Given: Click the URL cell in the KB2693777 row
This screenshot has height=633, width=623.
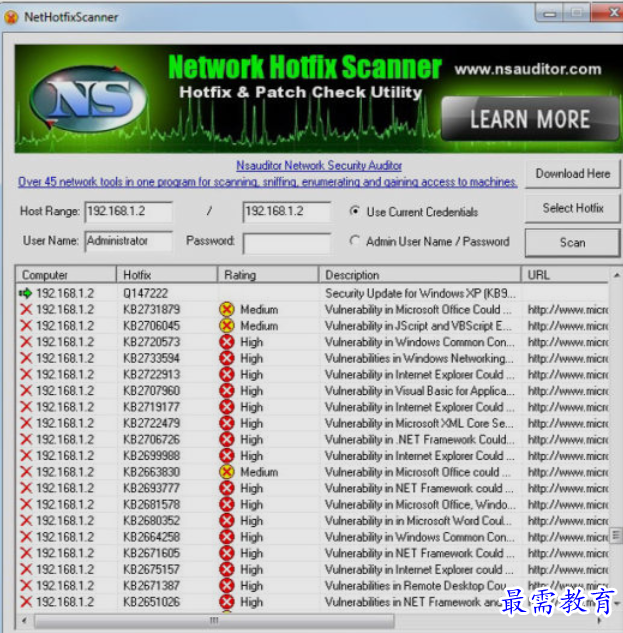Looking at the screenshot, I should tap(568, 488).
